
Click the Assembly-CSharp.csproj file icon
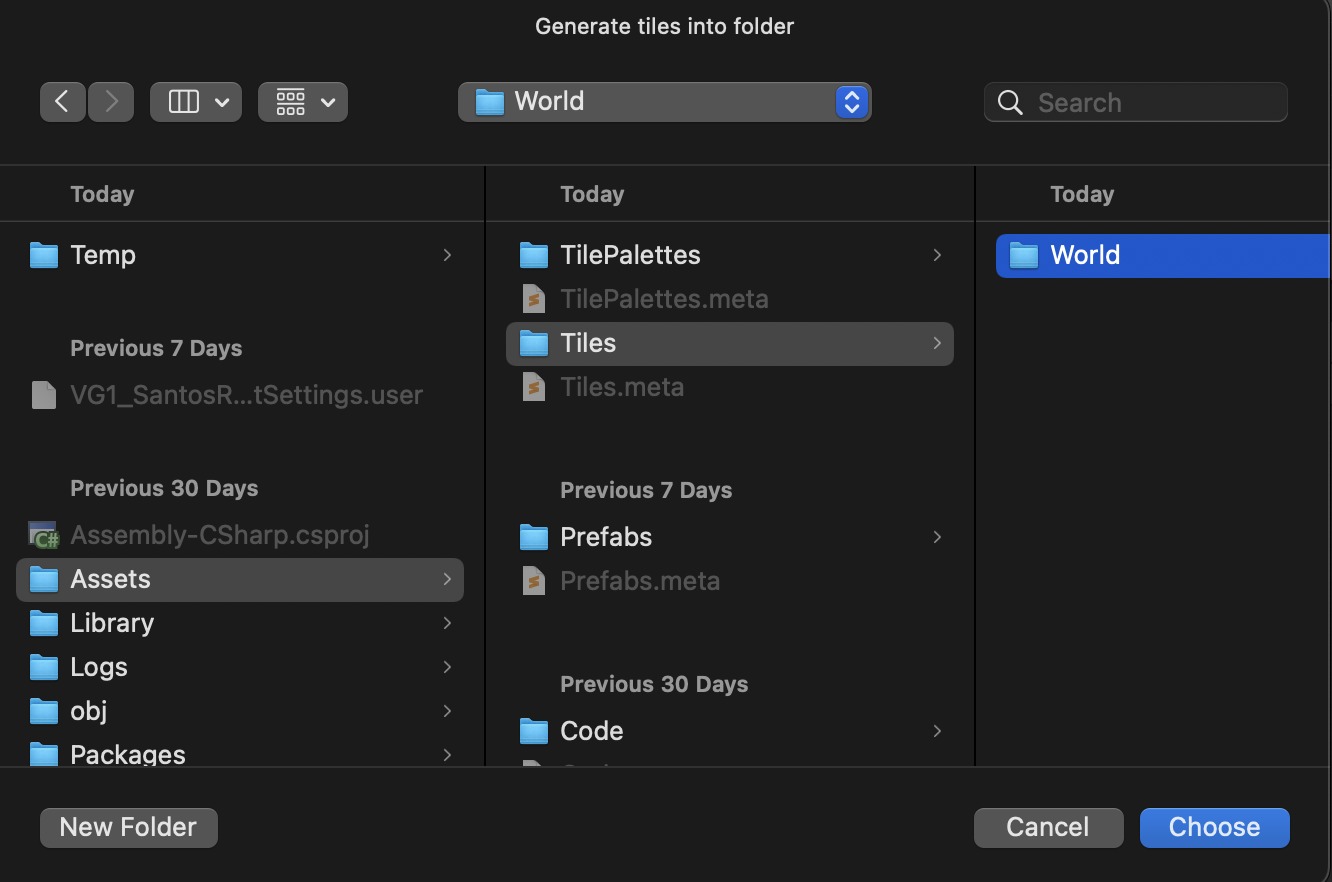pyautogui.click(x=44, y=535)
